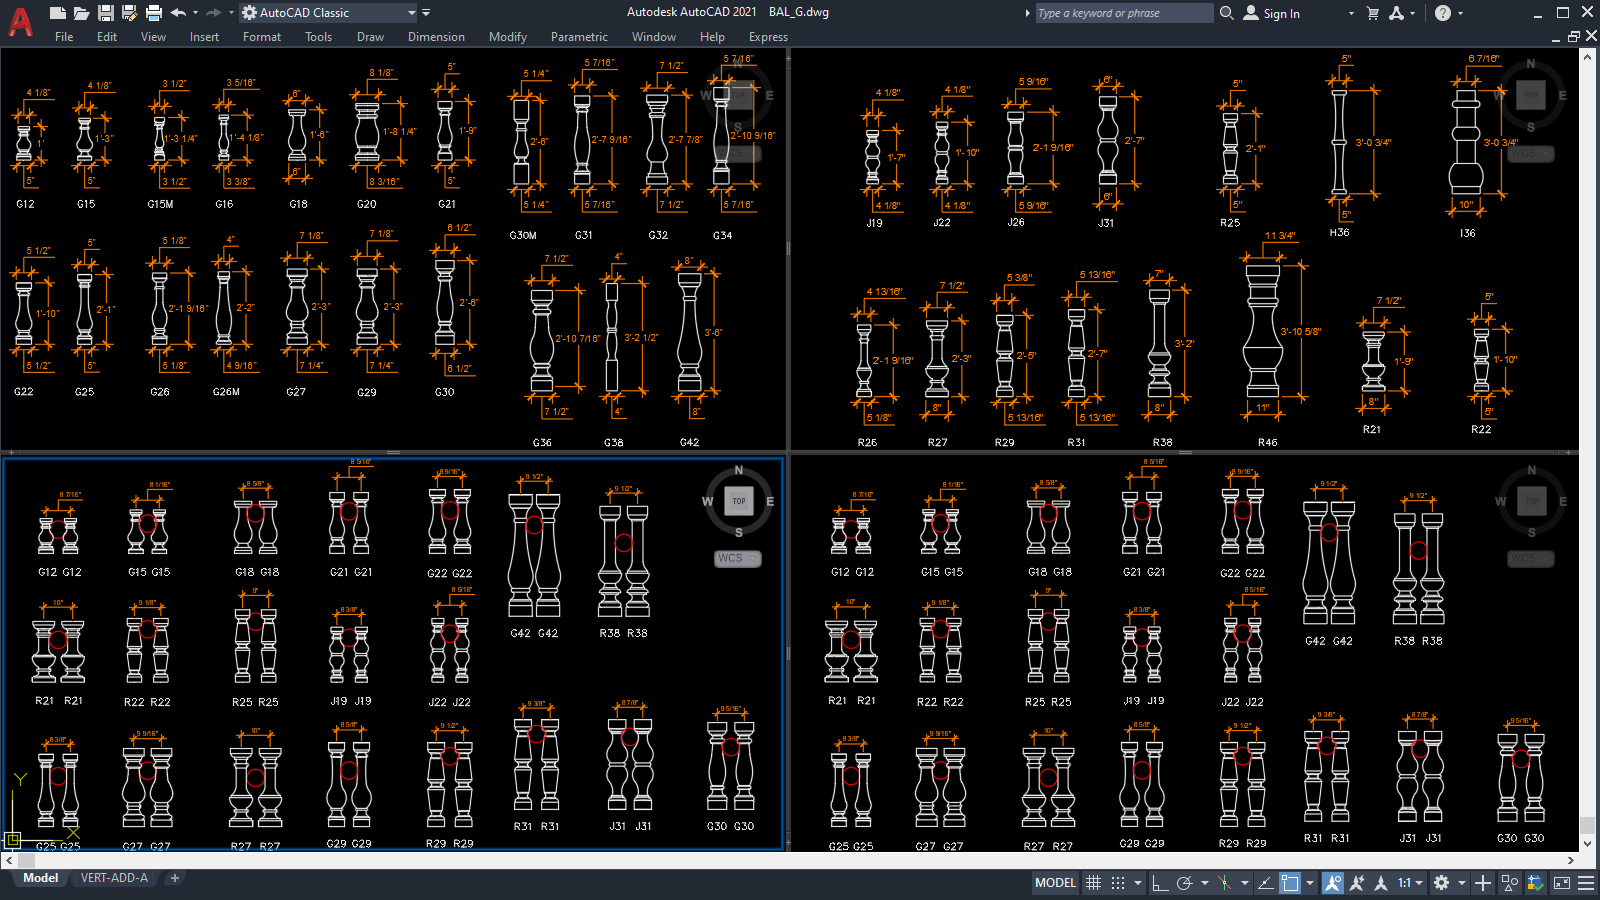Click the horizontal scrollbar left arrow
Viewport: 1600px width, 900px height.
(x=9, y=860)
